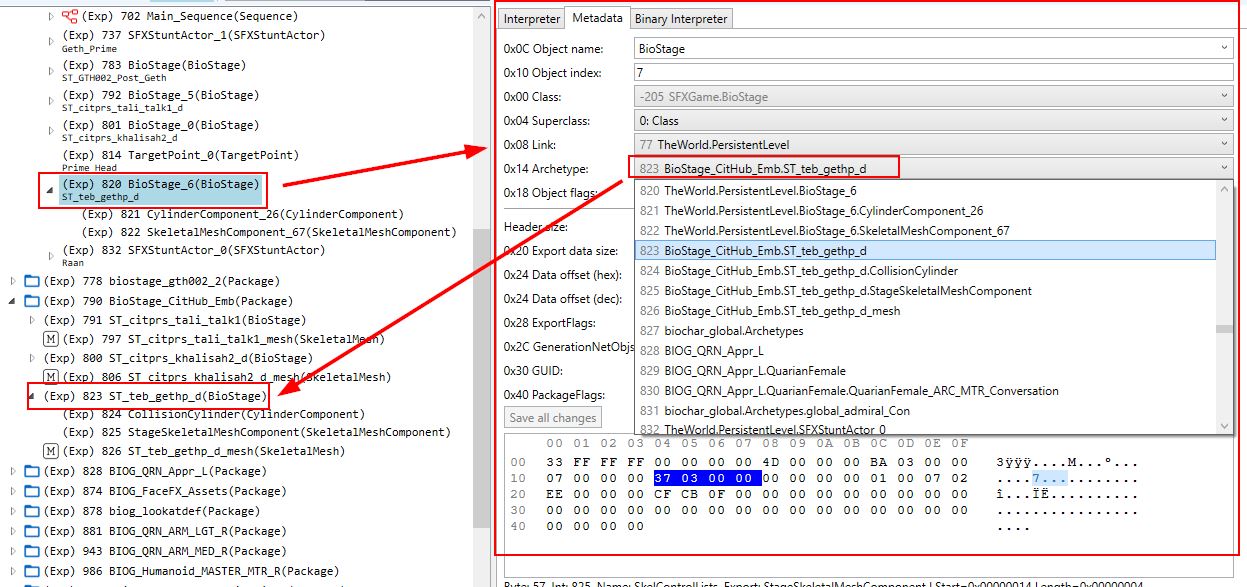Open the Metadata tab
Image resolution: width=1247 pixels, height=587 pixels.
click(x=597, y=18)
